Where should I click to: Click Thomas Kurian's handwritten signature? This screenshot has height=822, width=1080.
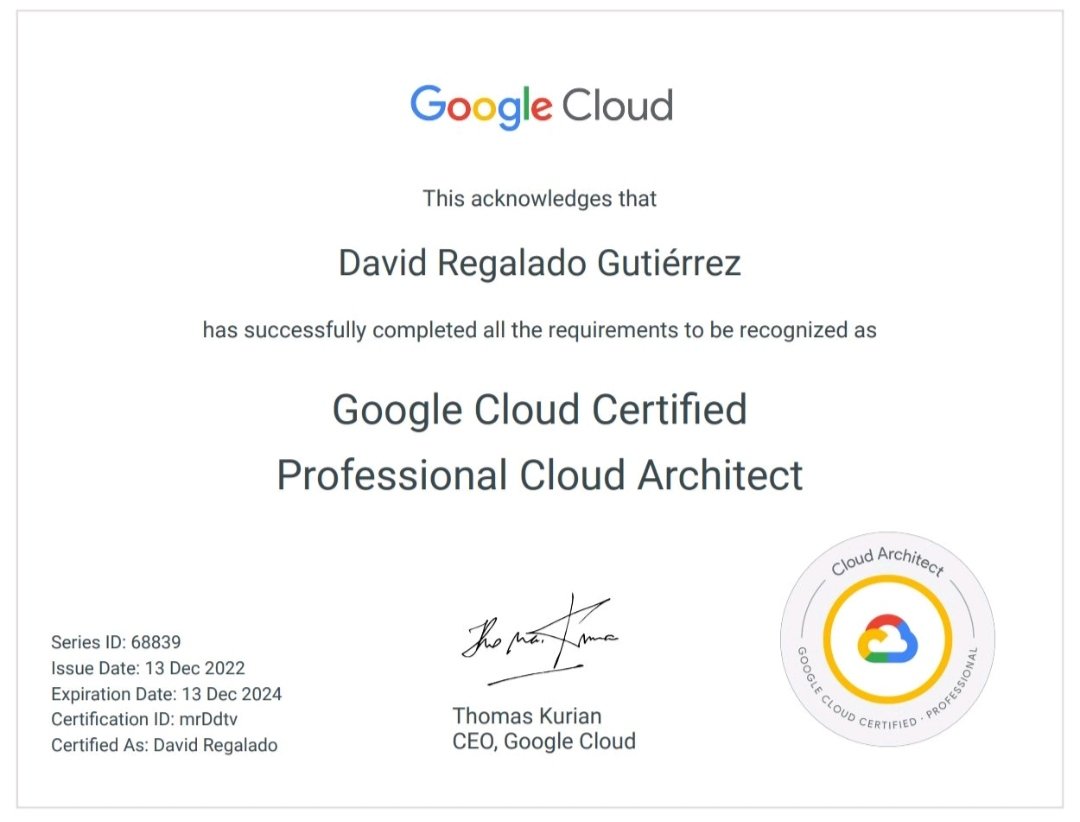point(539,639)
